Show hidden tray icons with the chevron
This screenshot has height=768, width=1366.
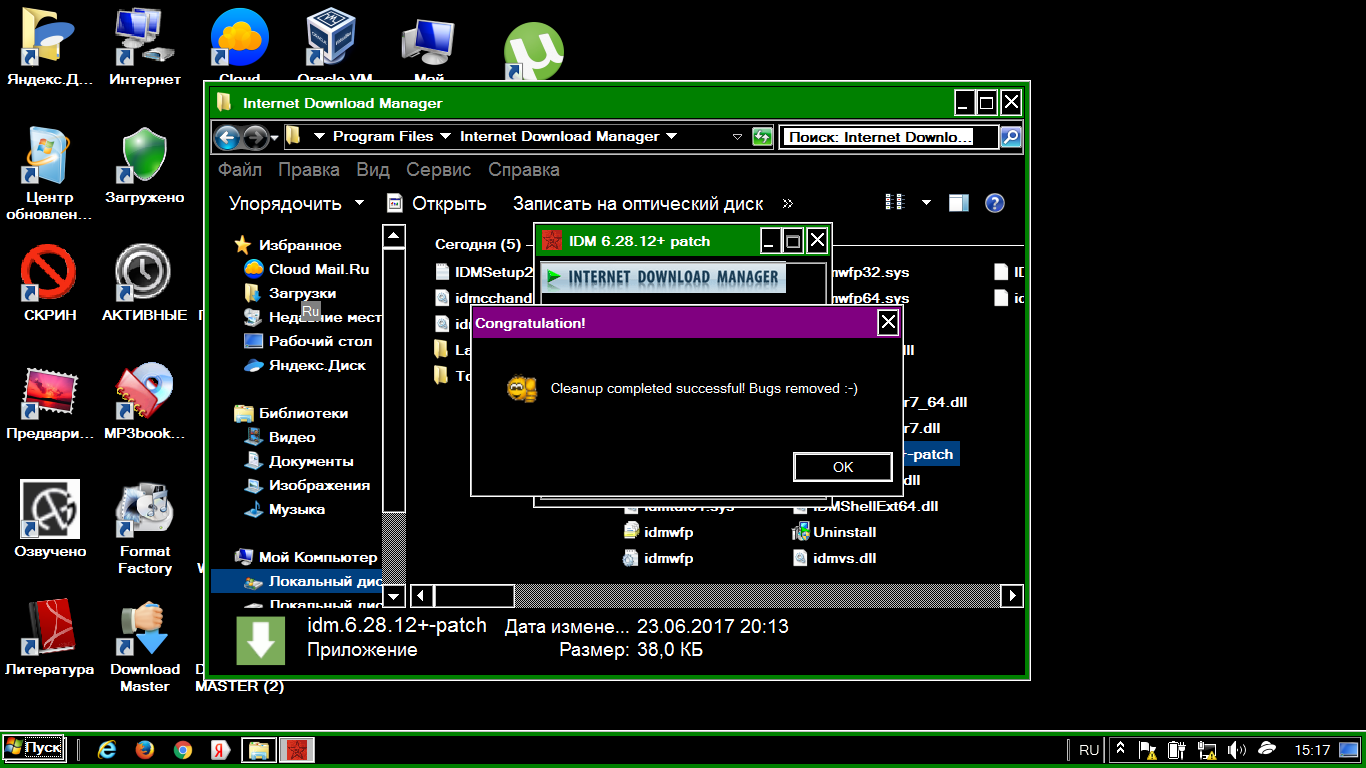[x=1121, y=749]
